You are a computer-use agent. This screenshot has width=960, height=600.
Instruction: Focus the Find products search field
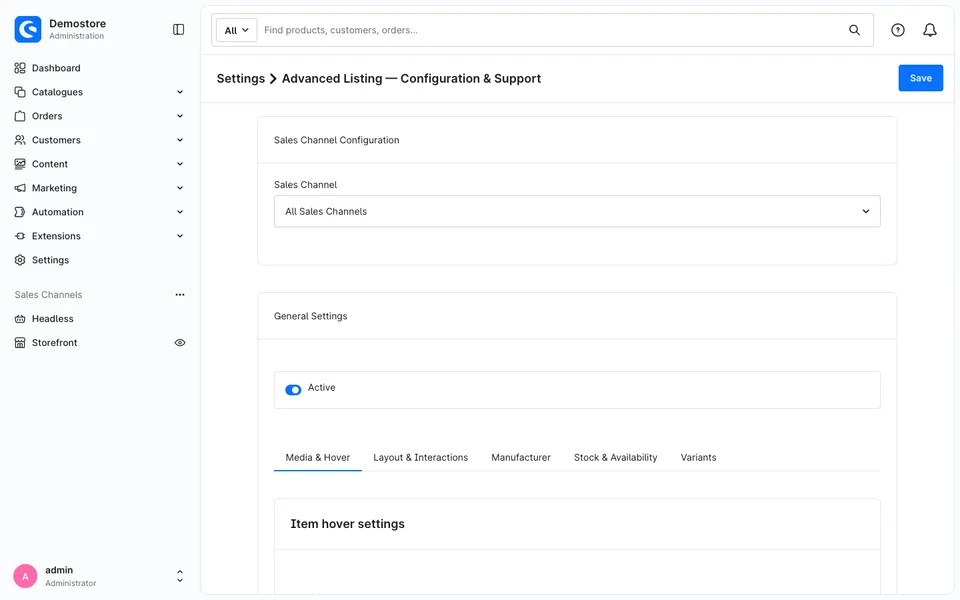click(551, 30)
